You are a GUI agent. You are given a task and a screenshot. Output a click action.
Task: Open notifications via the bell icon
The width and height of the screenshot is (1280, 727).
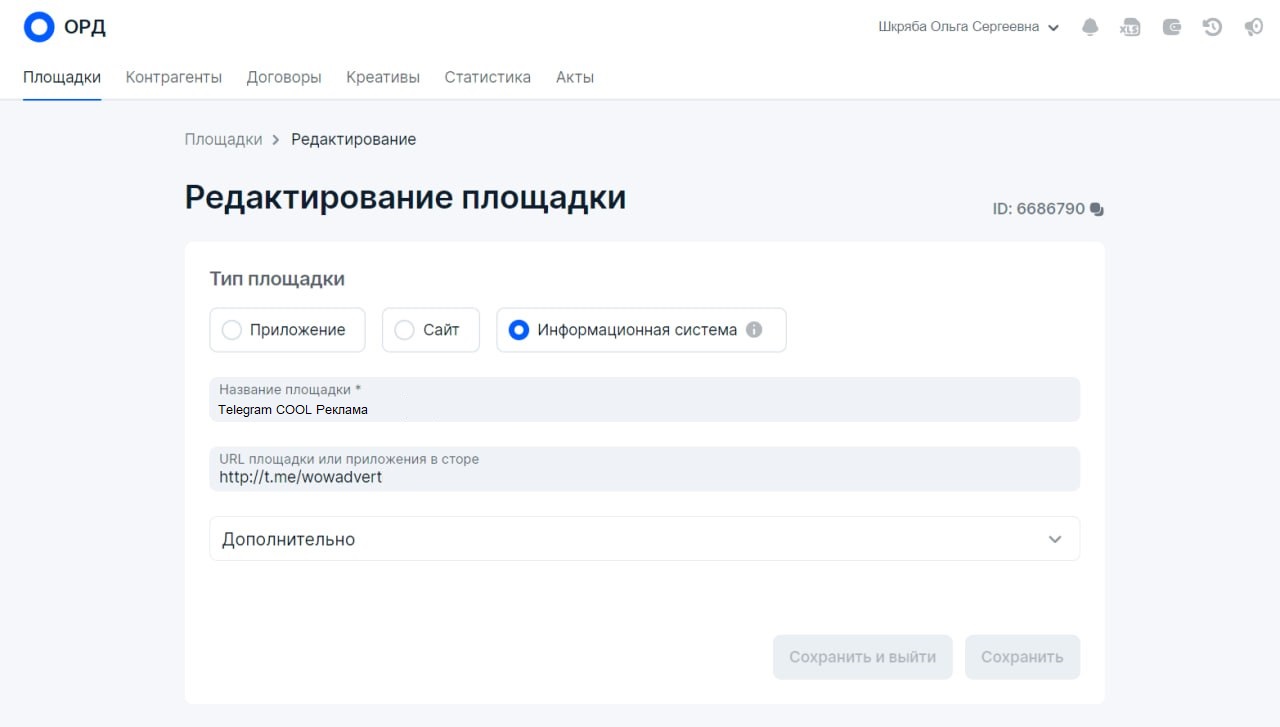1090,28
